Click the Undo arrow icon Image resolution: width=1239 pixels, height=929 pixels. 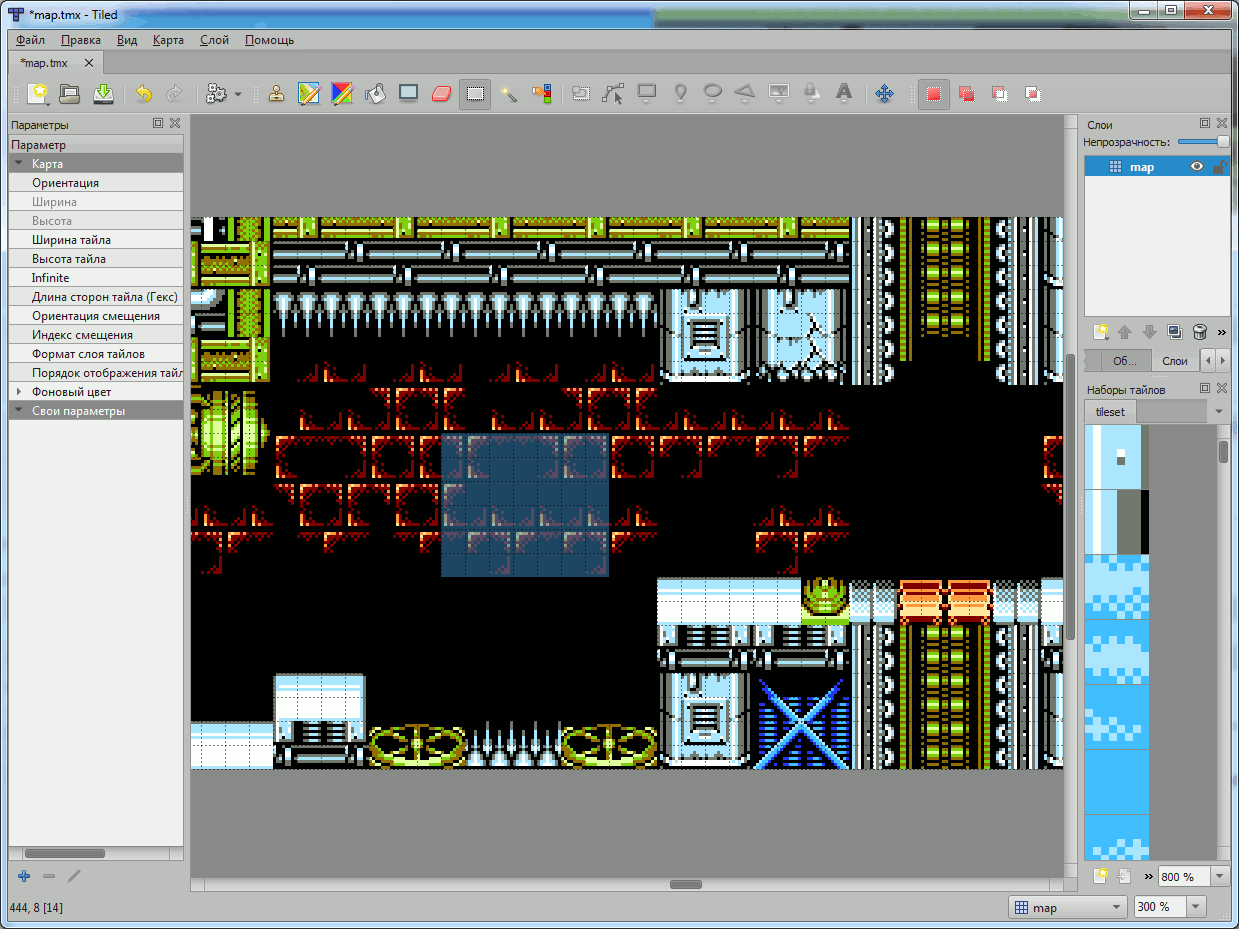[x=143, y=94]
